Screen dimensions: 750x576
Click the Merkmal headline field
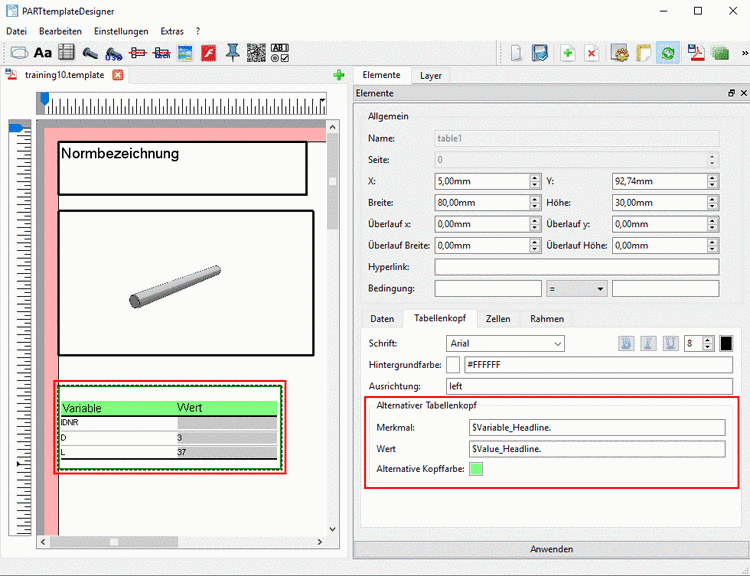[597, 428]
